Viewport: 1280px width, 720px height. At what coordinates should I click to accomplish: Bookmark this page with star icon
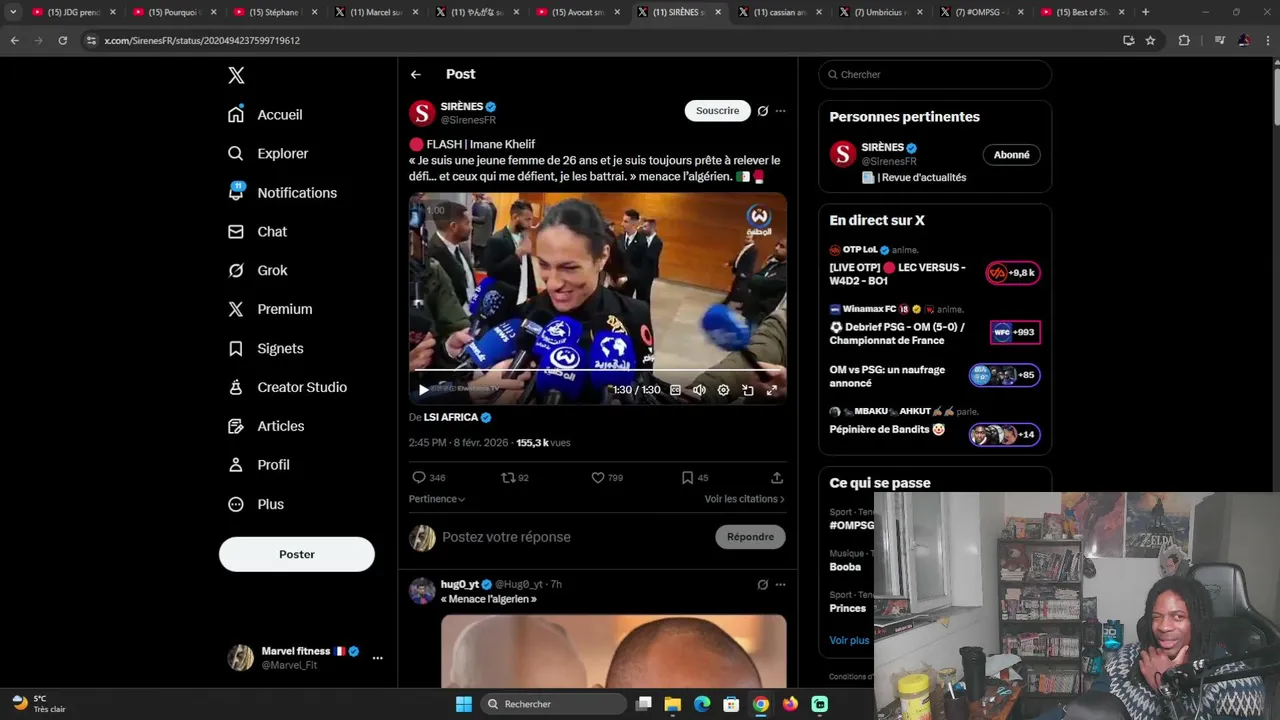click(x=1150, y=40)
